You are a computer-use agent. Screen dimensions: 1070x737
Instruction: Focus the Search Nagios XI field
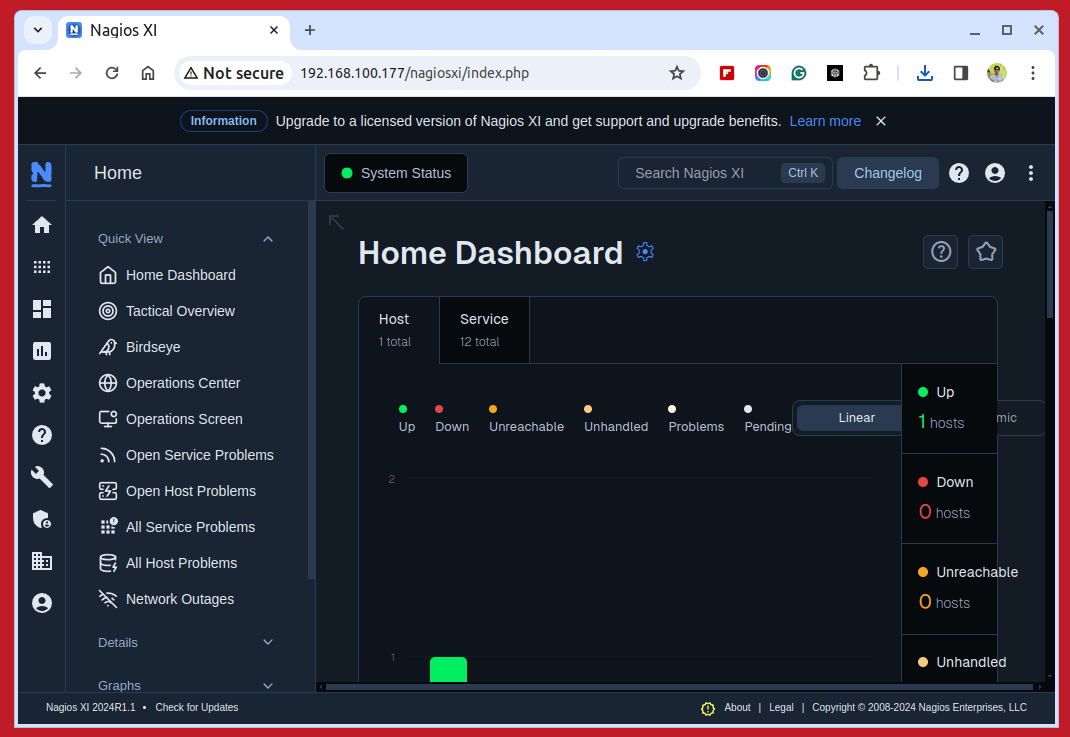coord(700,173)
